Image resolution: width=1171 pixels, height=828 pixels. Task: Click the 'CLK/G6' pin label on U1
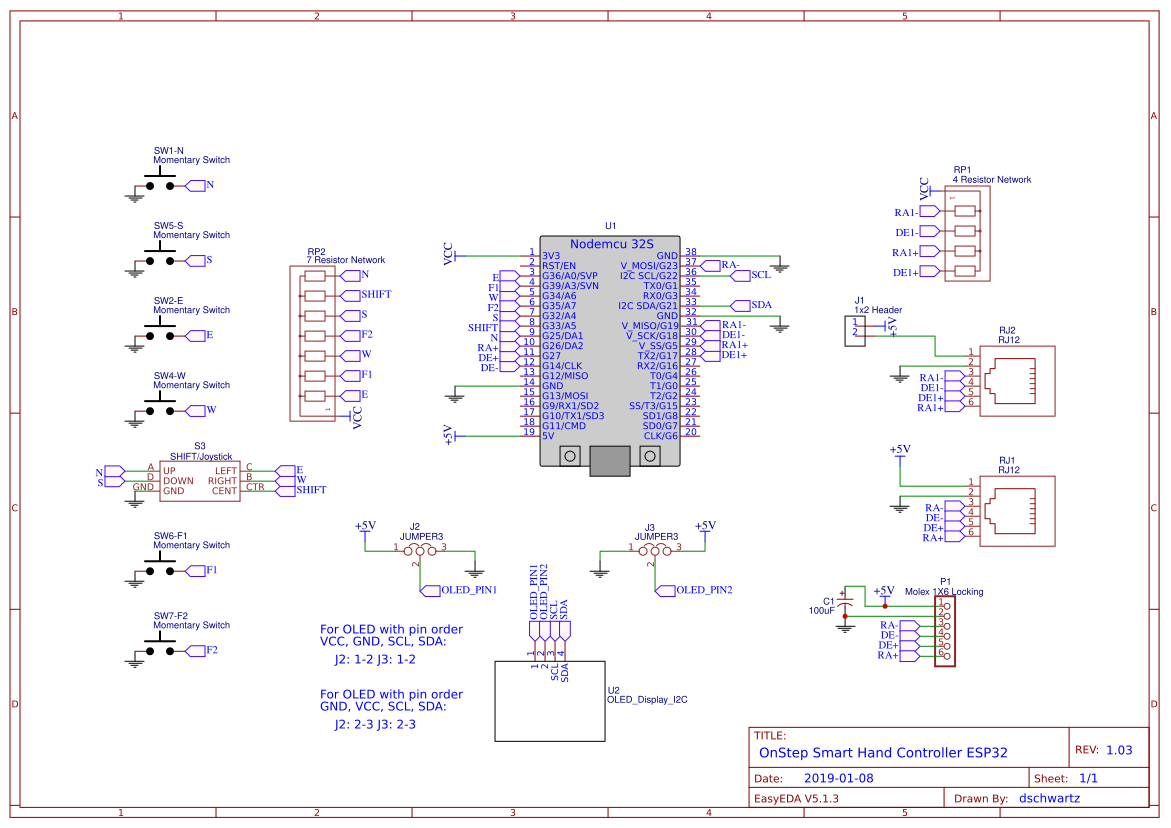[x=661, y=436]
